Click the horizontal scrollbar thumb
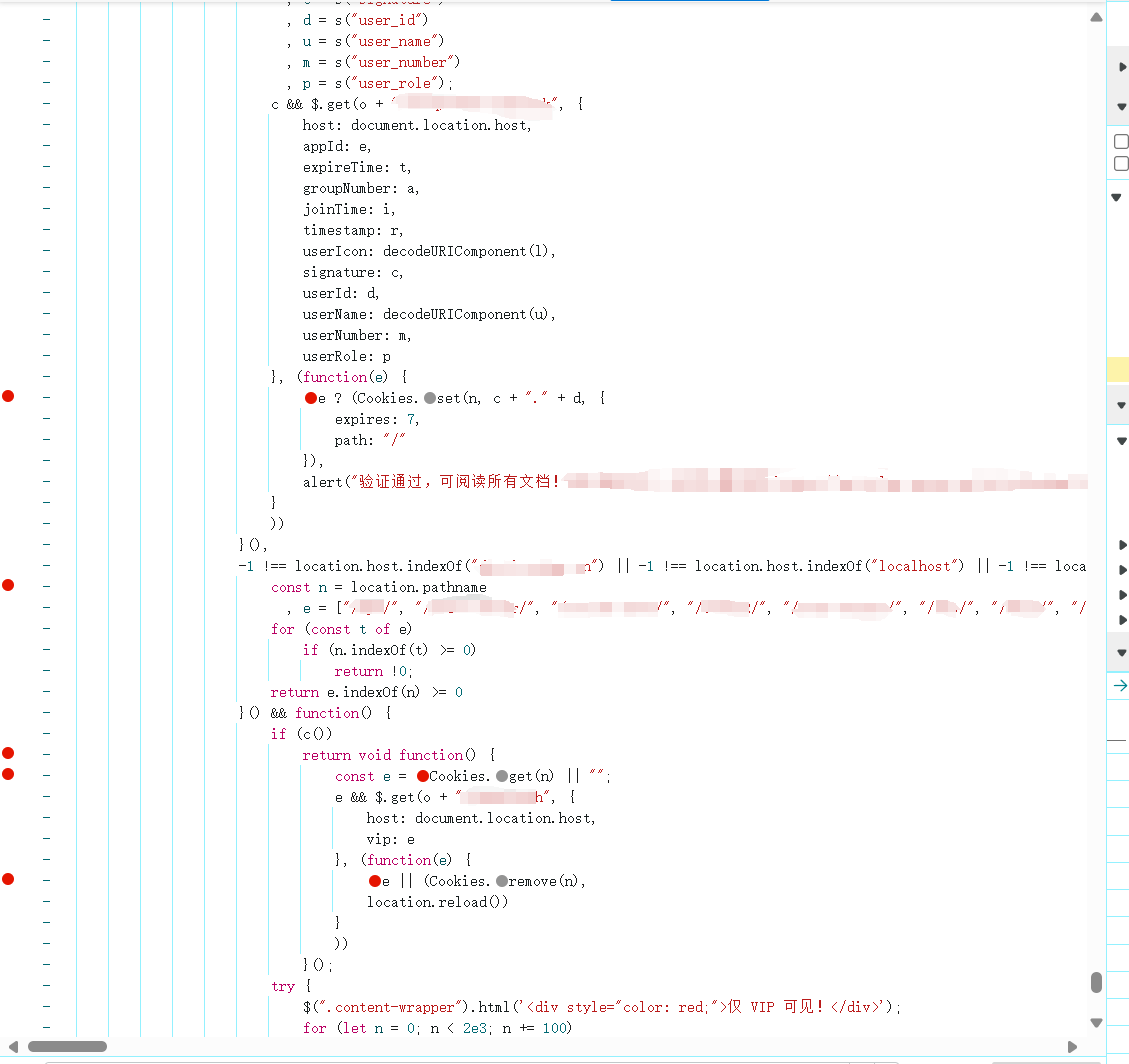Viewport: 1129px width, 1064px height. click(x=67, y=1047)
